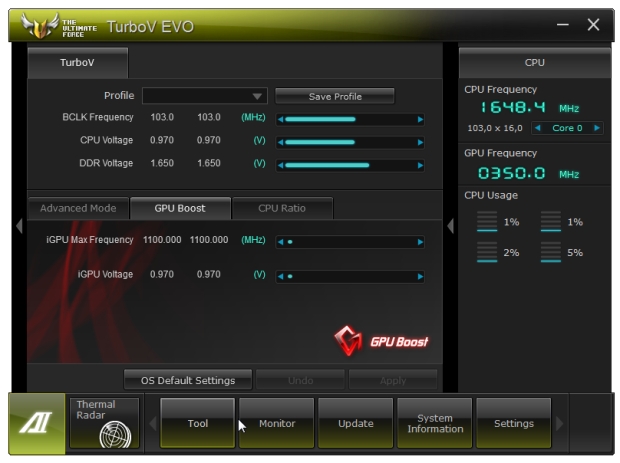
Task: Switch to previous CPU core
Action: [x=537, y=128]
